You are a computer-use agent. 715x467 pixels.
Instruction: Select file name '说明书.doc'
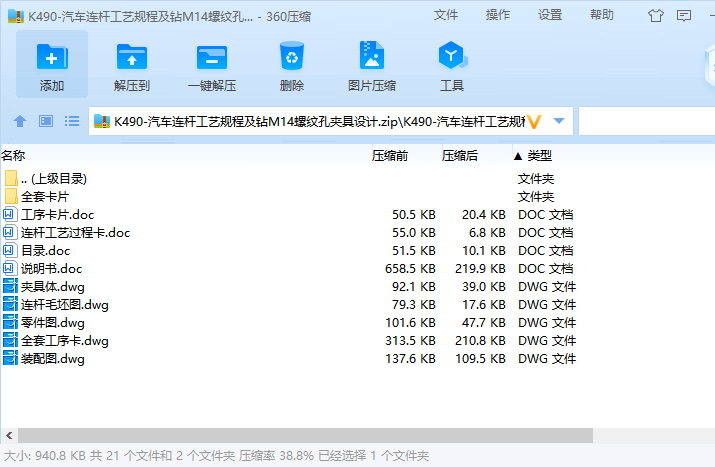[52, 269]
